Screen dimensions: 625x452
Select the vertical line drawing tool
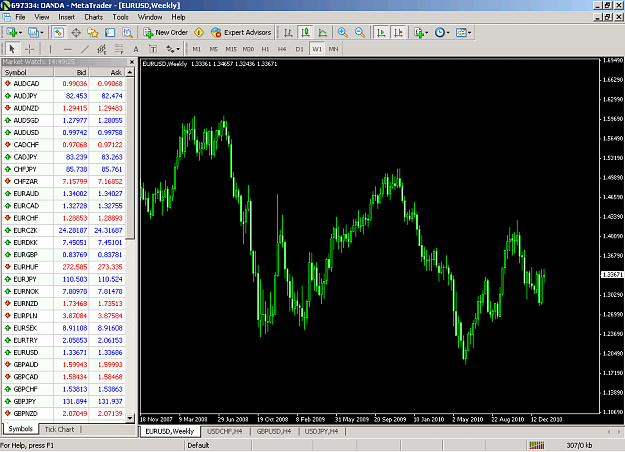pyautogui.click(x=50, y=49)
